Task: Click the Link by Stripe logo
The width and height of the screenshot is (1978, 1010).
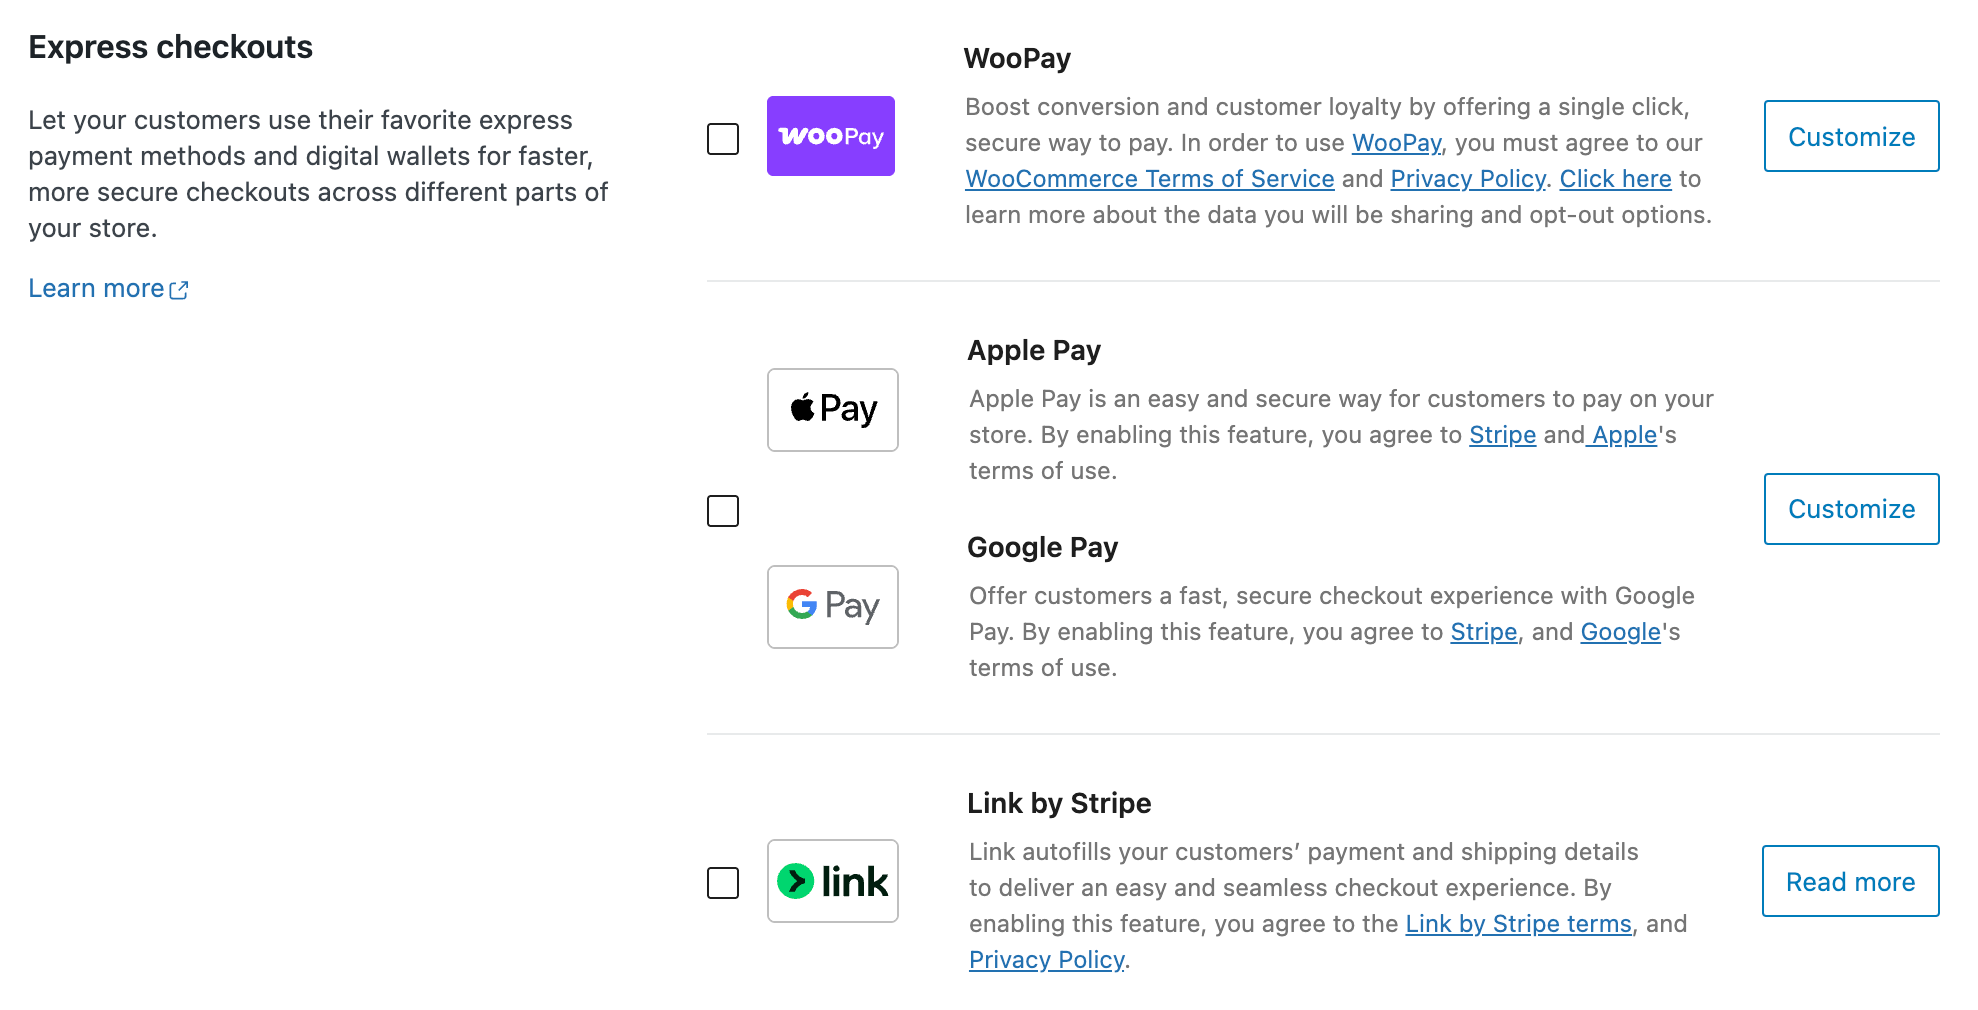Action: click(x=832, y=881)
